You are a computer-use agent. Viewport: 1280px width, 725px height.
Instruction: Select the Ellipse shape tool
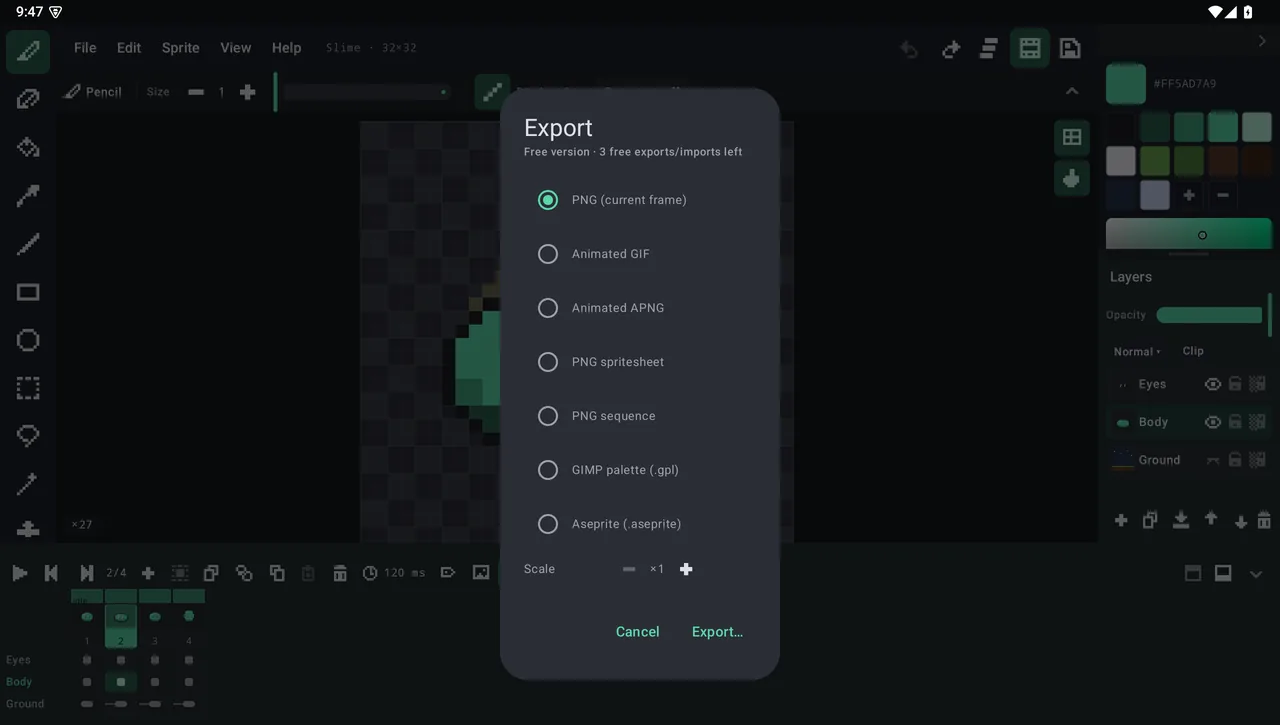tap(28, 340)
